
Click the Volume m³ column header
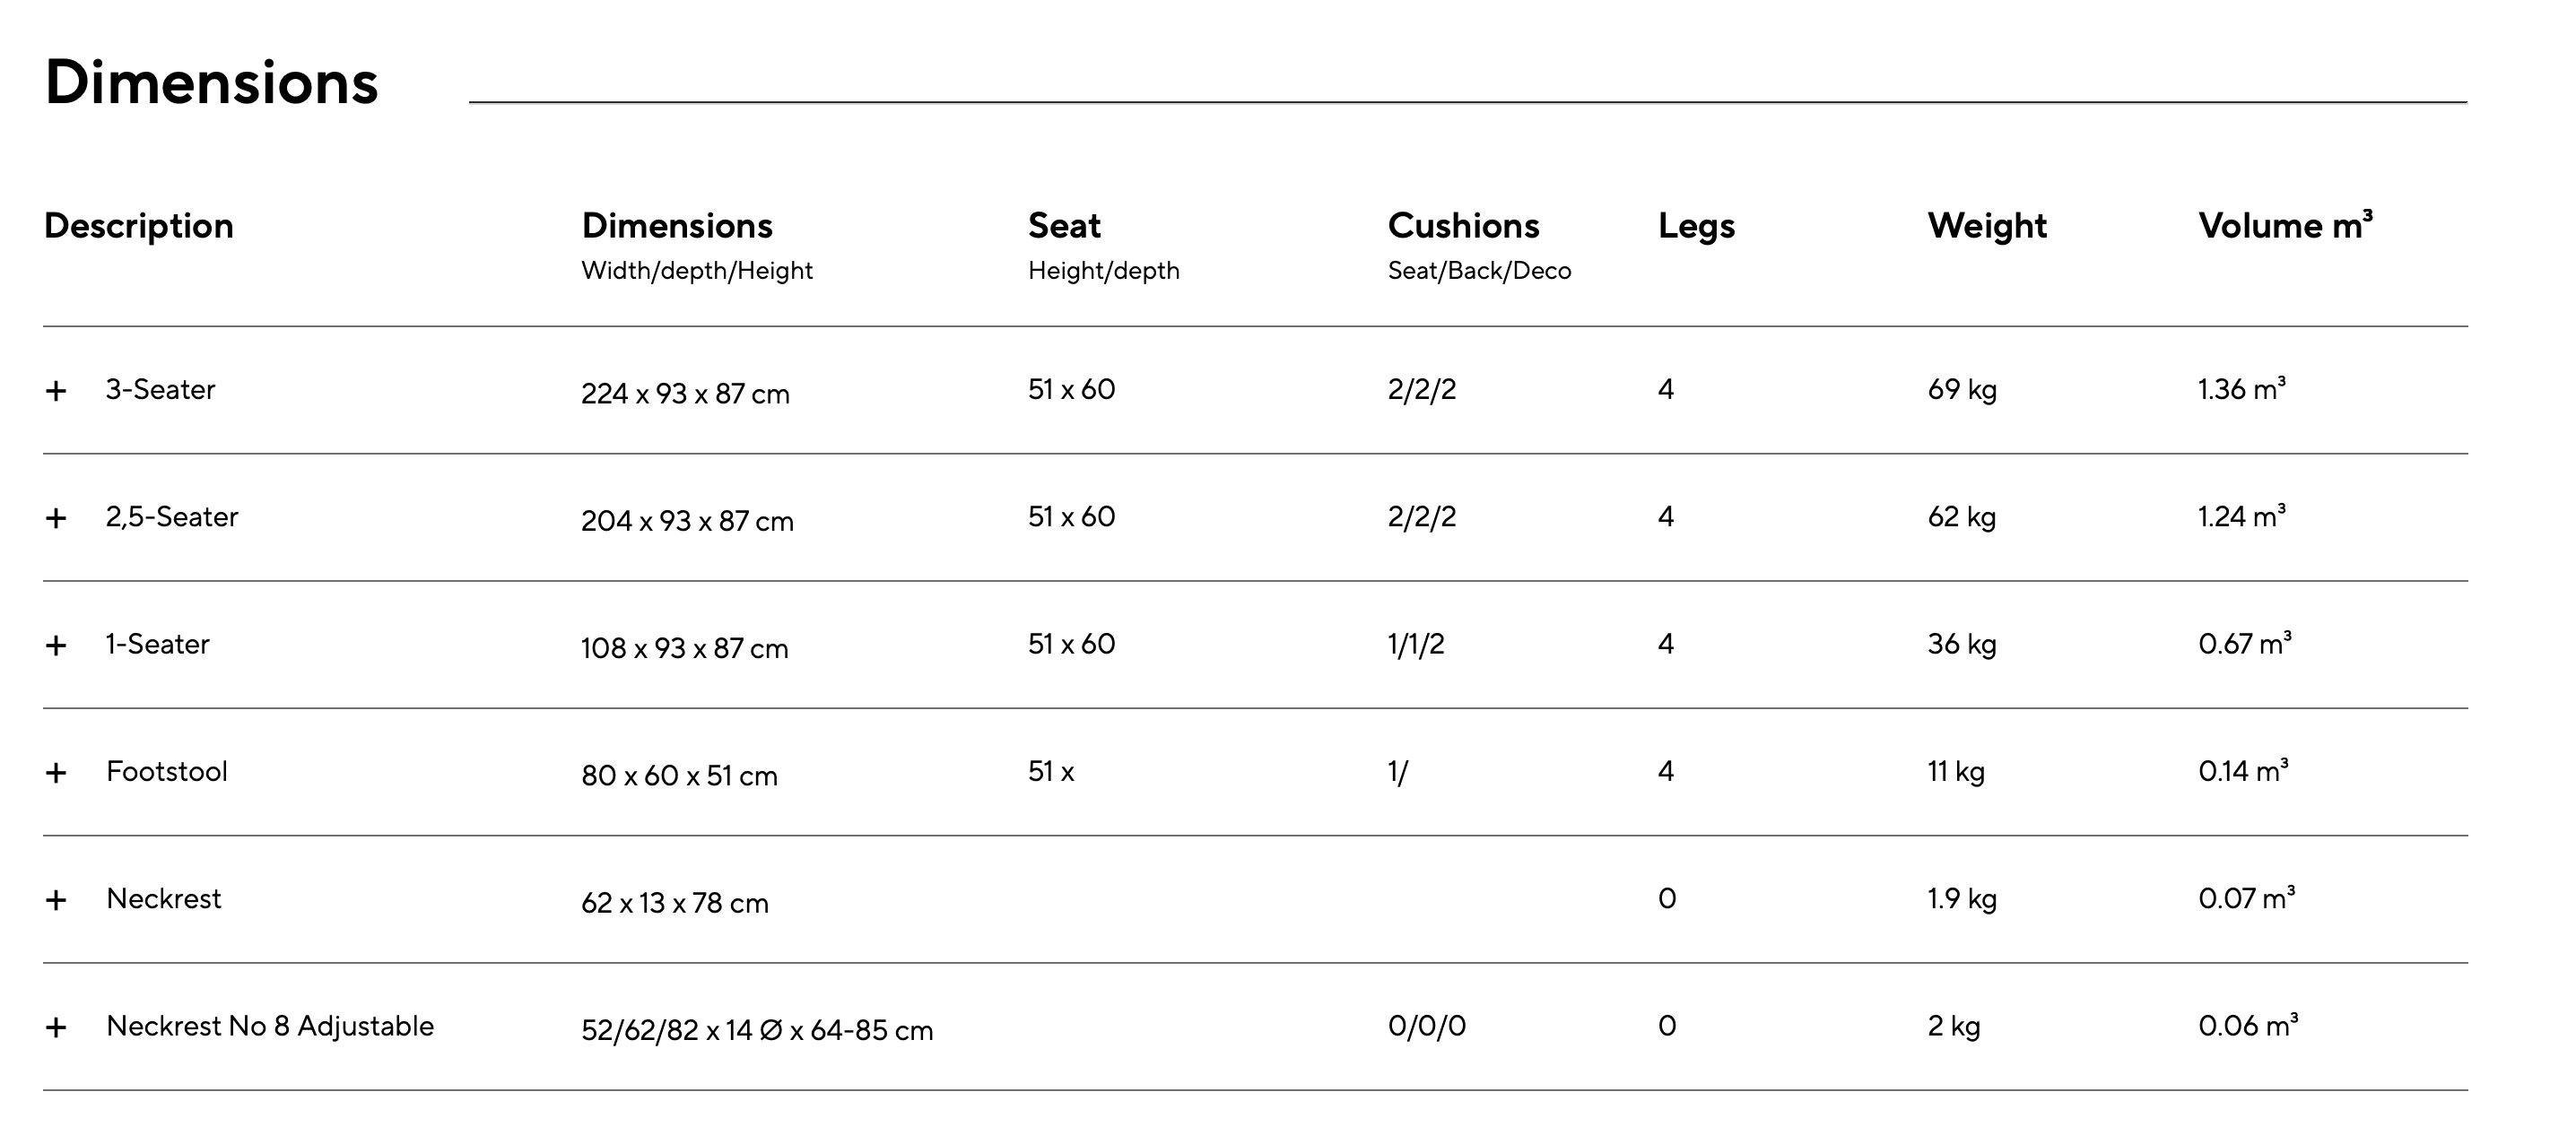click(2285, 225)
